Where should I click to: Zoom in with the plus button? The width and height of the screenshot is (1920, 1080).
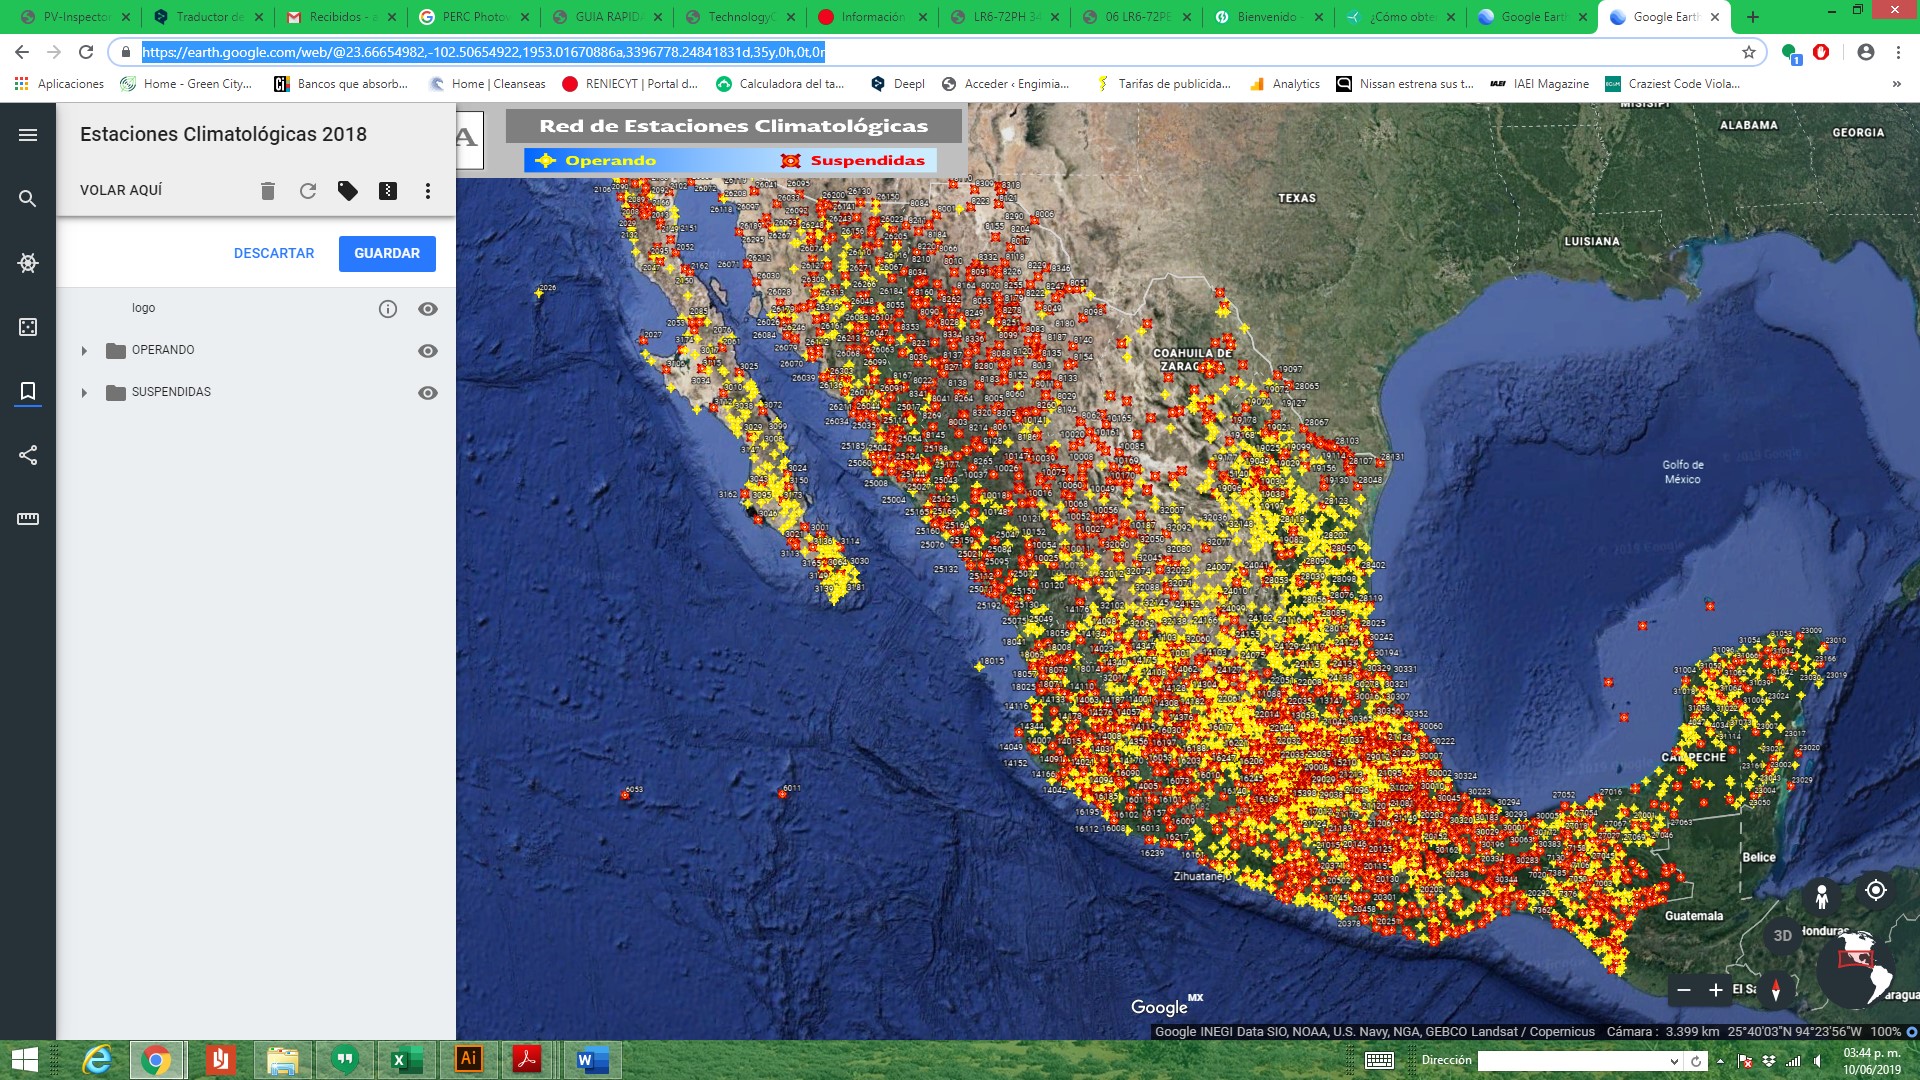(x=1716, y=990)
